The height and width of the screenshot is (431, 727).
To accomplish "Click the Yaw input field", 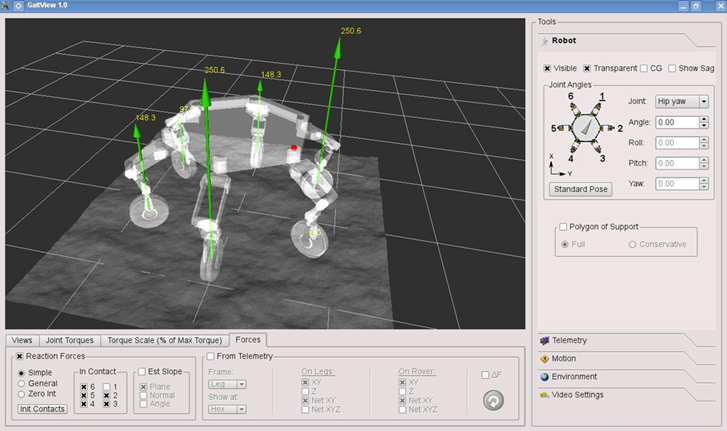I will pos(677,184).
